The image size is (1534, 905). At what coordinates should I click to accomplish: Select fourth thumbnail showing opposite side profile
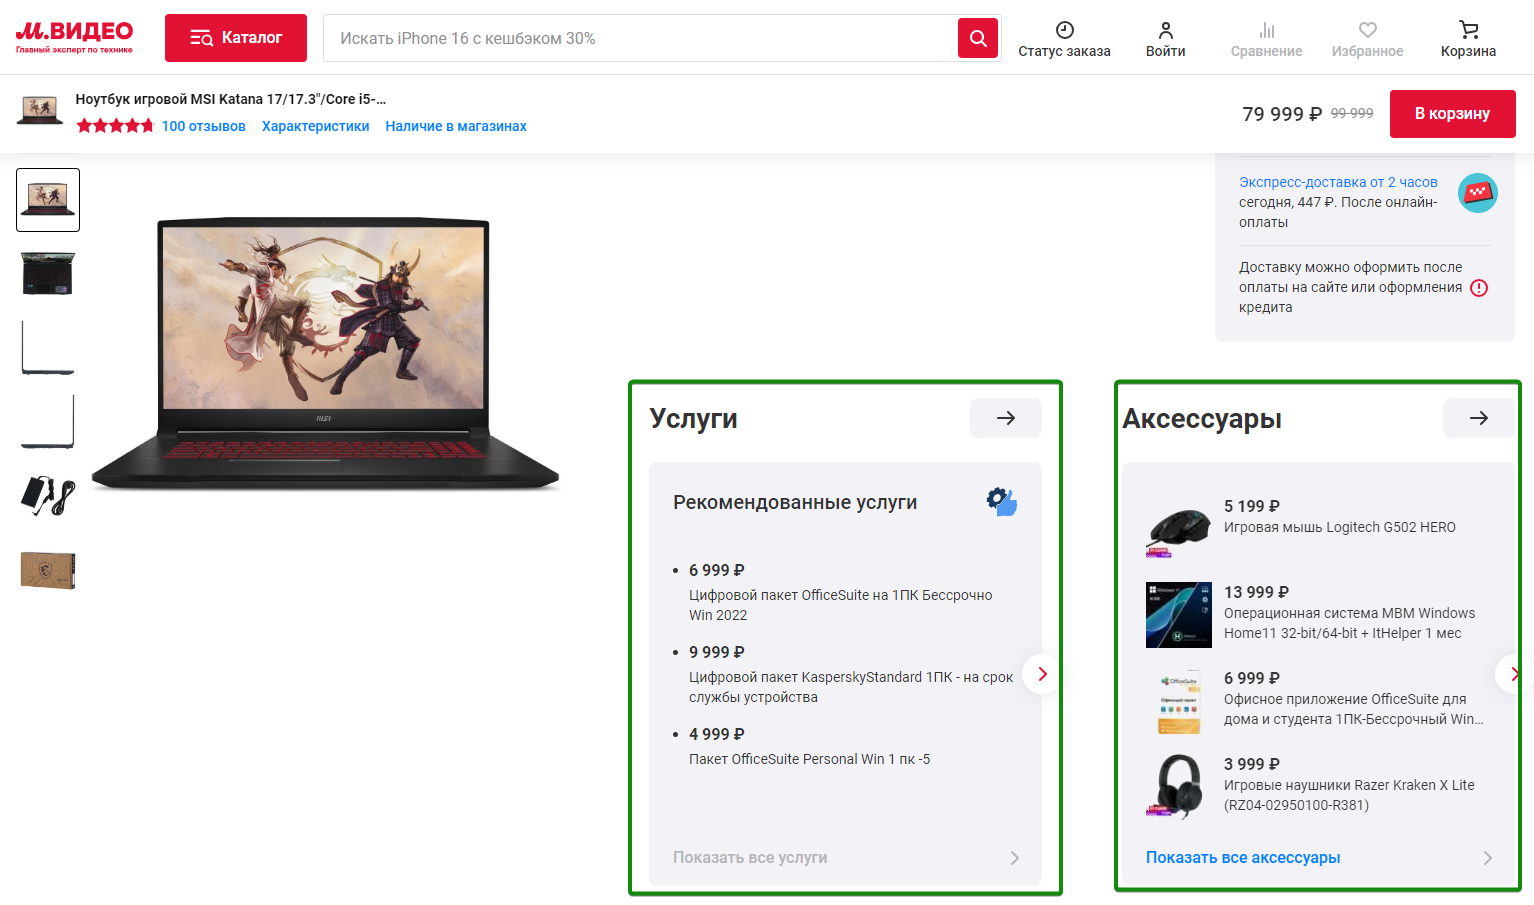[48, 422]
